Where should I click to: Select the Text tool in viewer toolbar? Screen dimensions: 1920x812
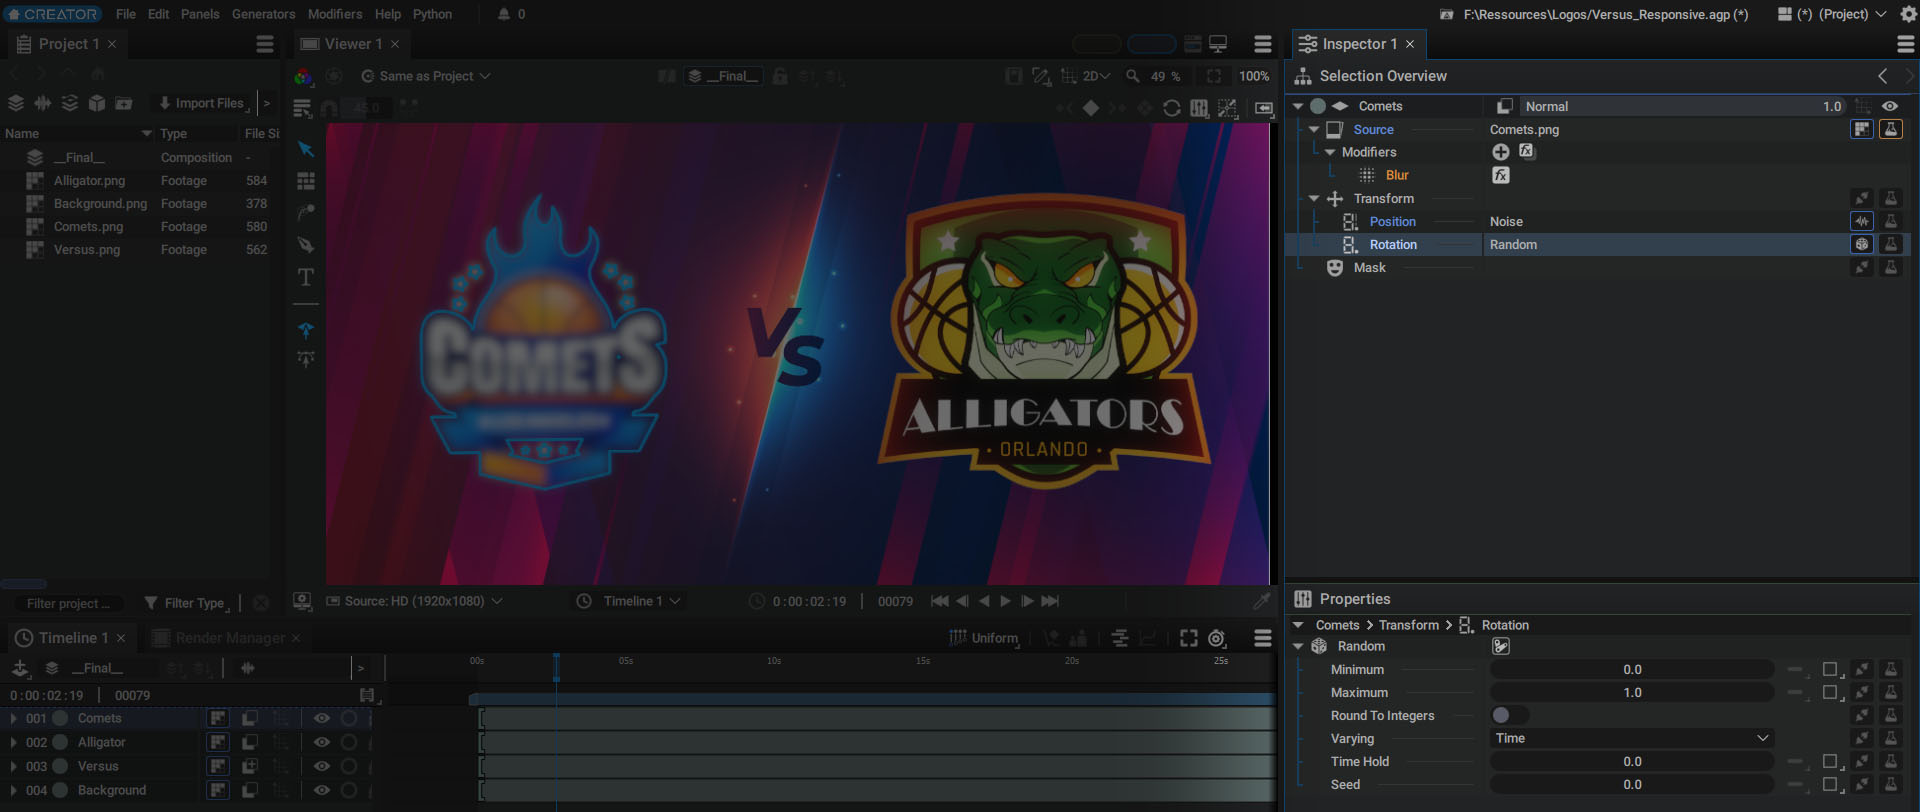click(306, 277)
